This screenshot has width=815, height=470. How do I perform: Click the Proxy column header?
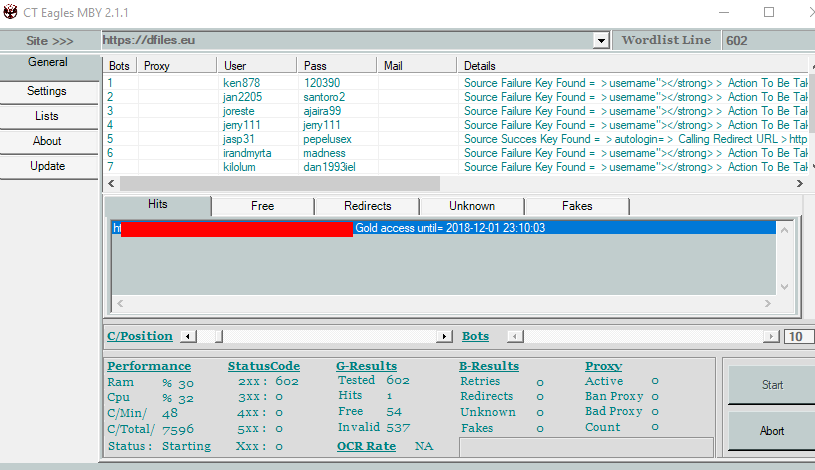(x=176, y=66)
